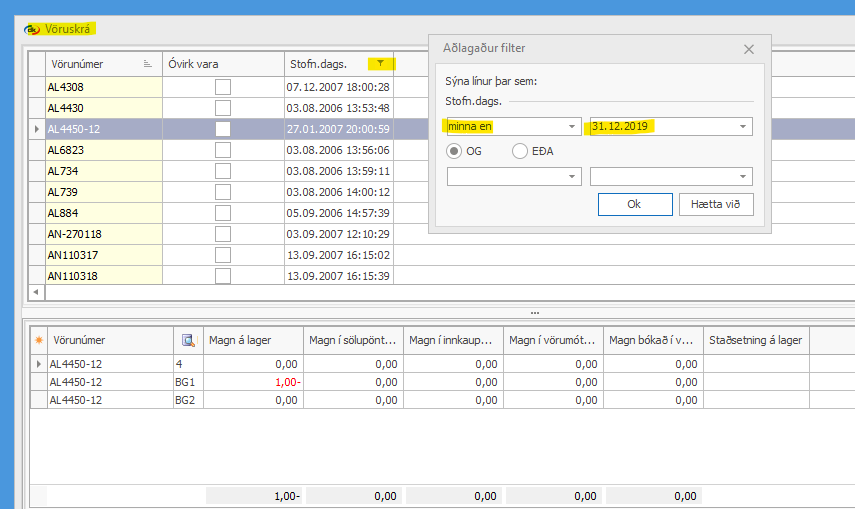This screenshot has height=509, width=855.
Task: Select the OG radio button
Action: pyautogui.click(x=455, y=151)
